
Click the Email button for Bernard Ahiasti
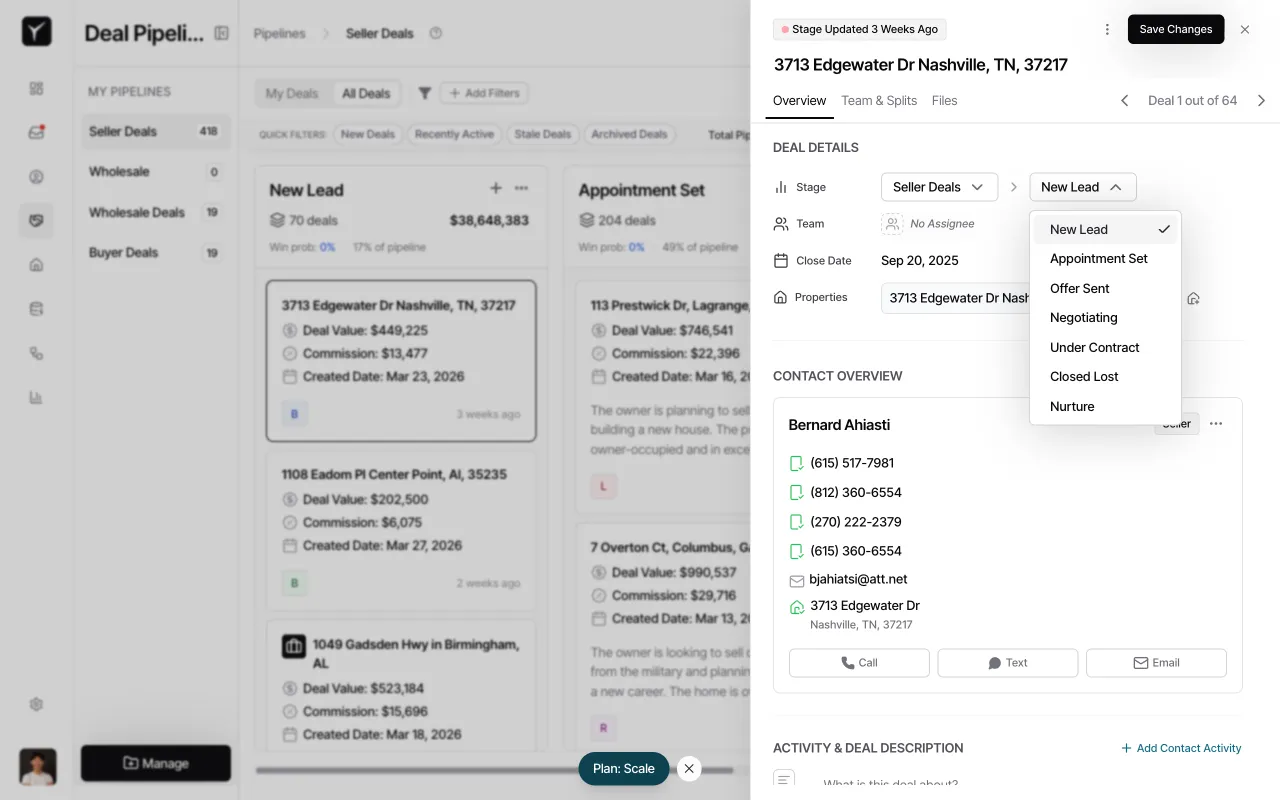1156,662
